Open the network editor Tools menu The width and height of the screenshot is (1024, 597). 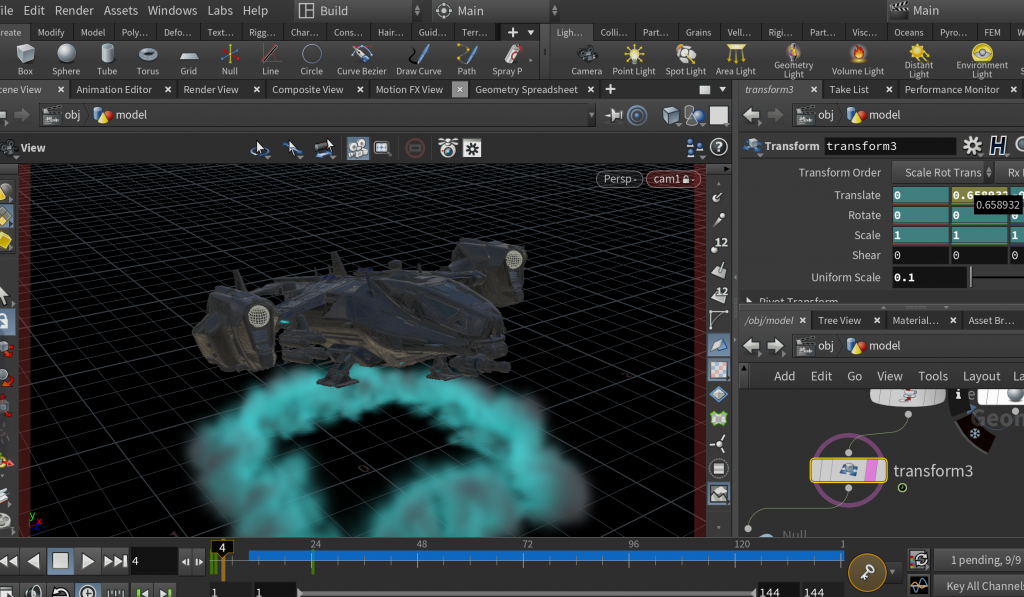pos(933,376)
